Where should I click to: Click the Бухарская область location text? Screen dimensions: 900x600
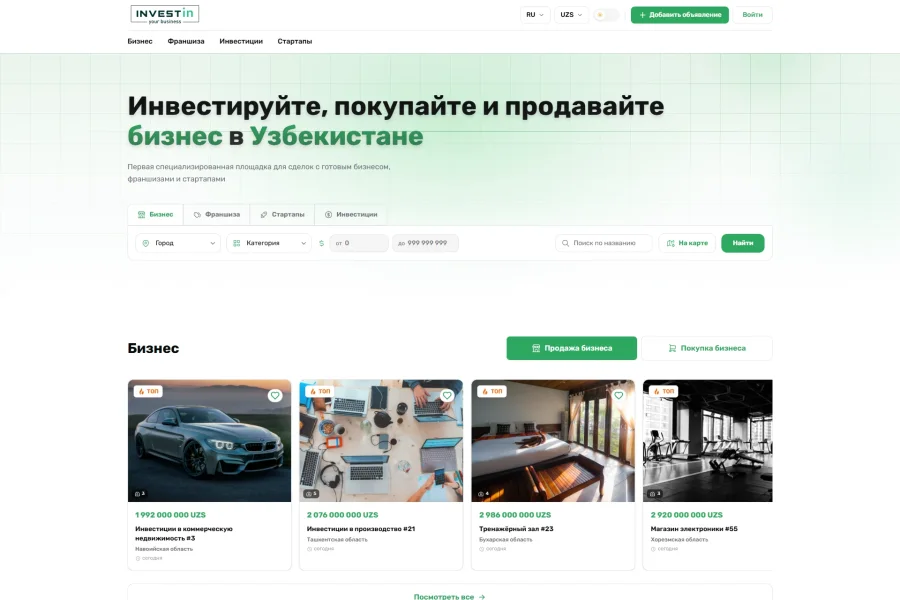point(505,540)
